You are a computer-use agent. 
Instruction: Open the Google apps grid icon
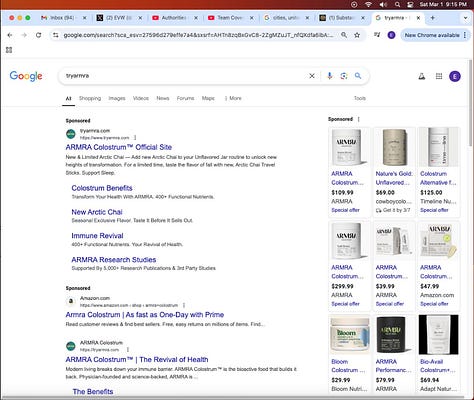439,76
